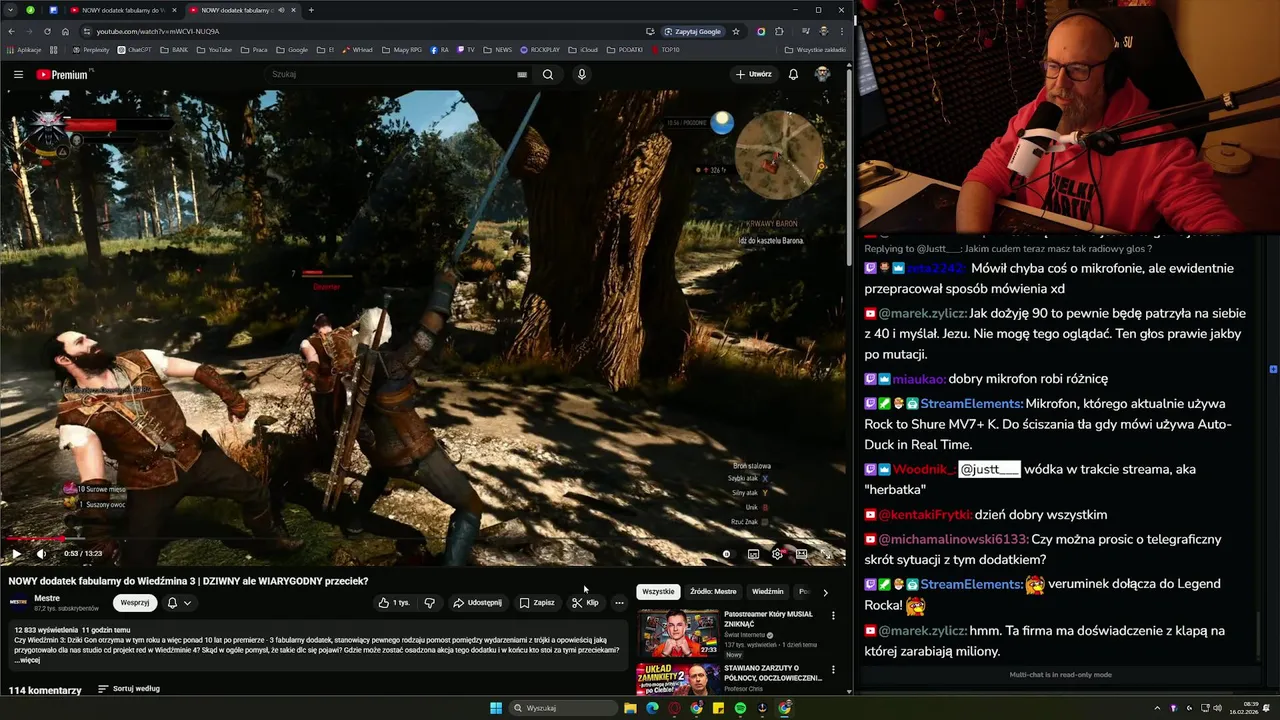The width and height of the screenshot is (1280, 720).
Task: Open options for Patostreamer video suggestion
Action: (833, 616)
